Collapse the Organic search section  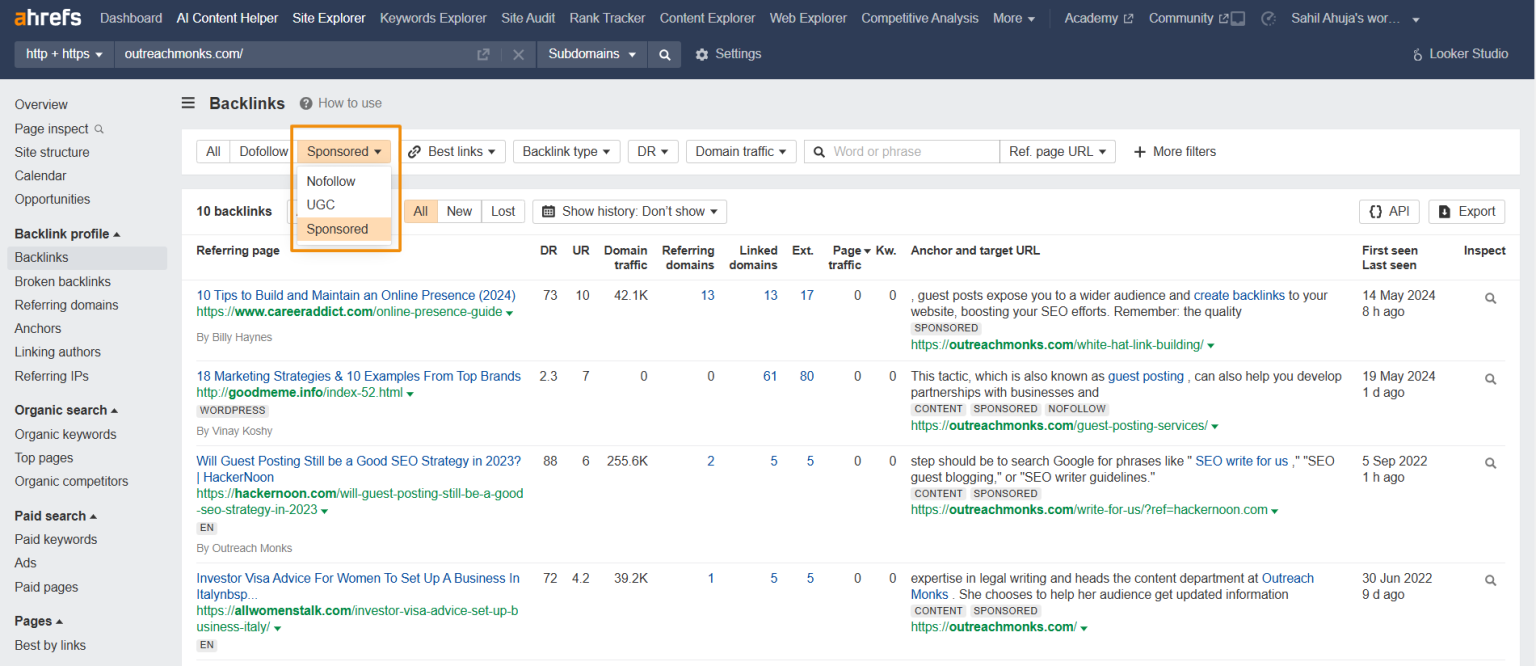(66, 410)
